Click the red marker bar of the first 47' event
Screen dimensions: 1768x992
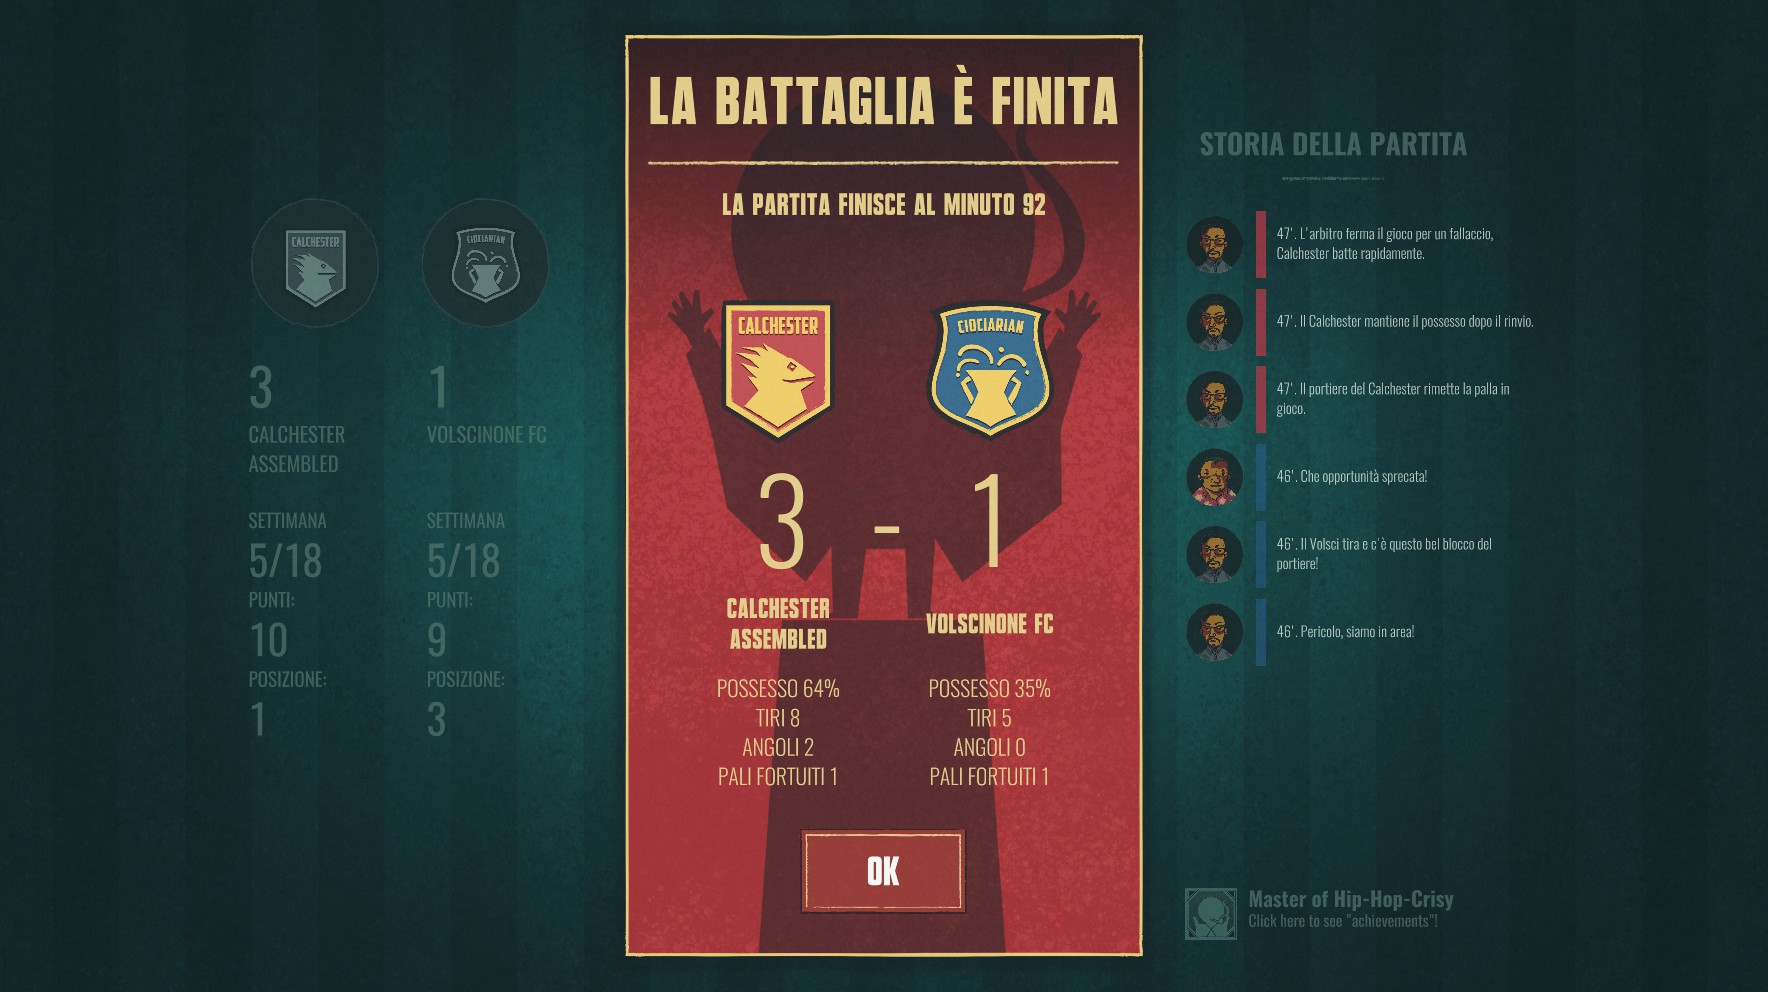click(x=1261, y=244)
